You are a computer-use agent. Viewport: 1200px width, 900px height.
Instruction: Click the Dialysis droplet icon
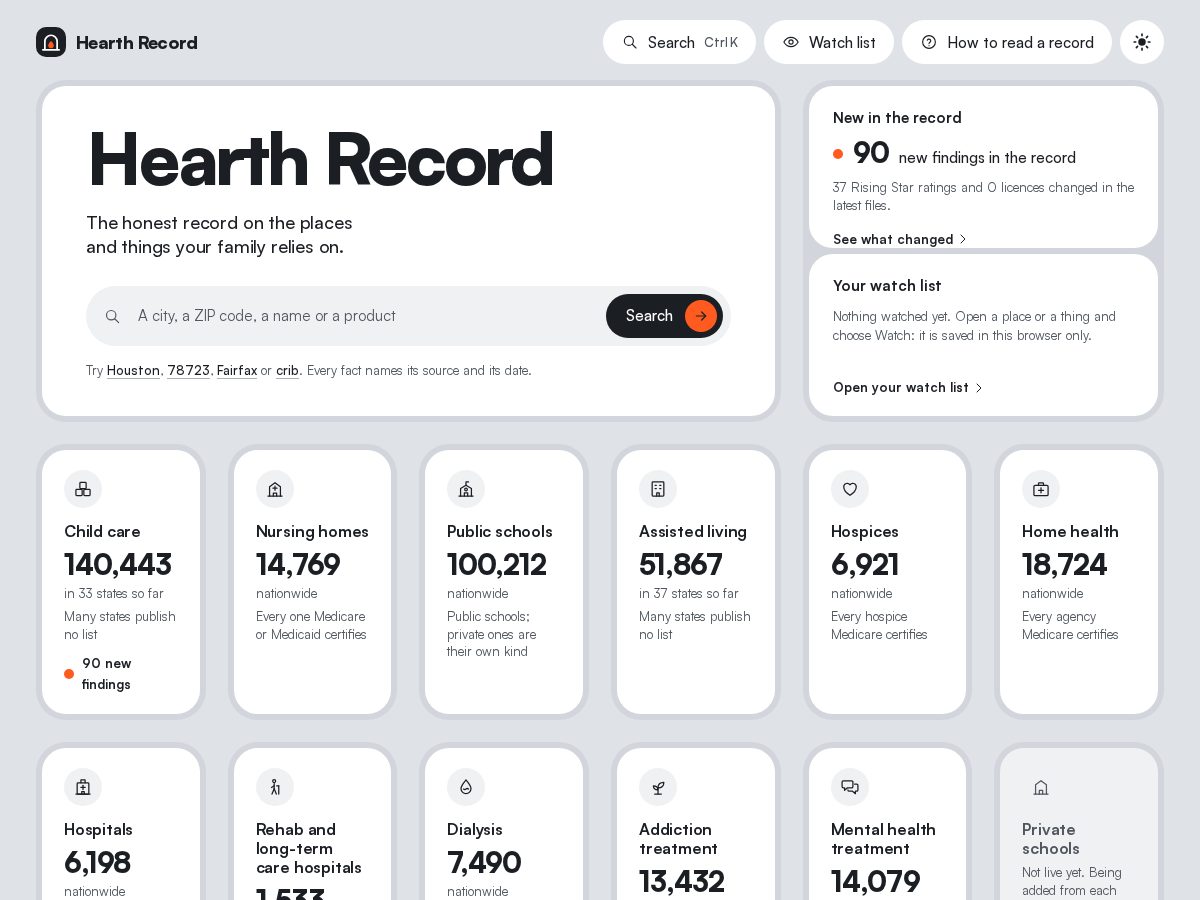point(466,787)
